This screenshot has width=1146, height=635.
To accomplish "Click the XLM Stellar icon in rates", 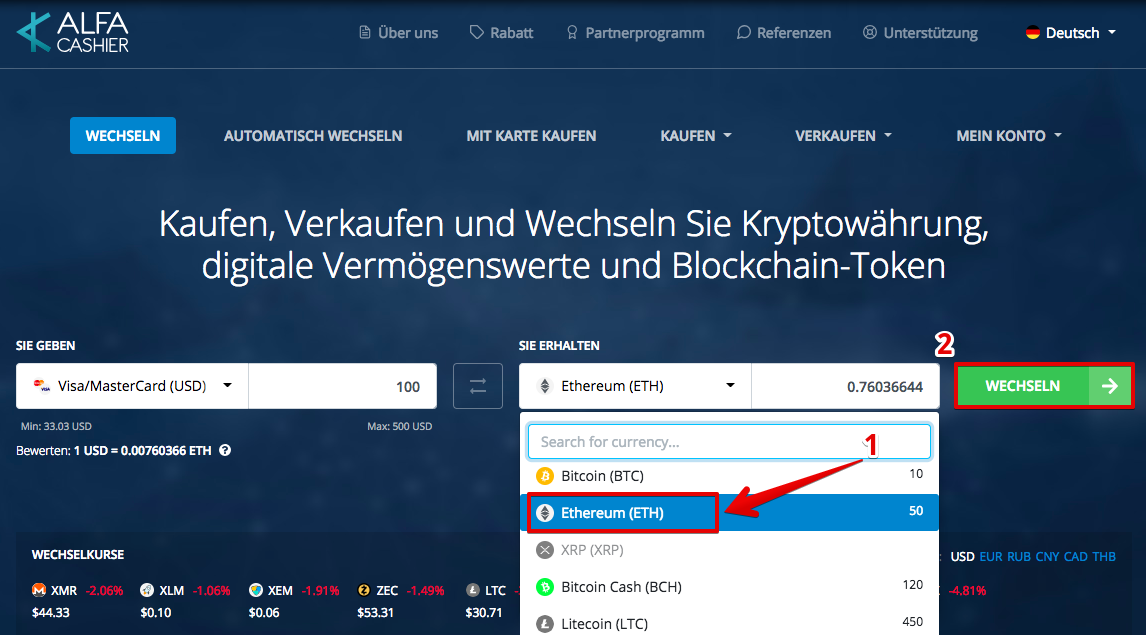I will pos(147,590).
